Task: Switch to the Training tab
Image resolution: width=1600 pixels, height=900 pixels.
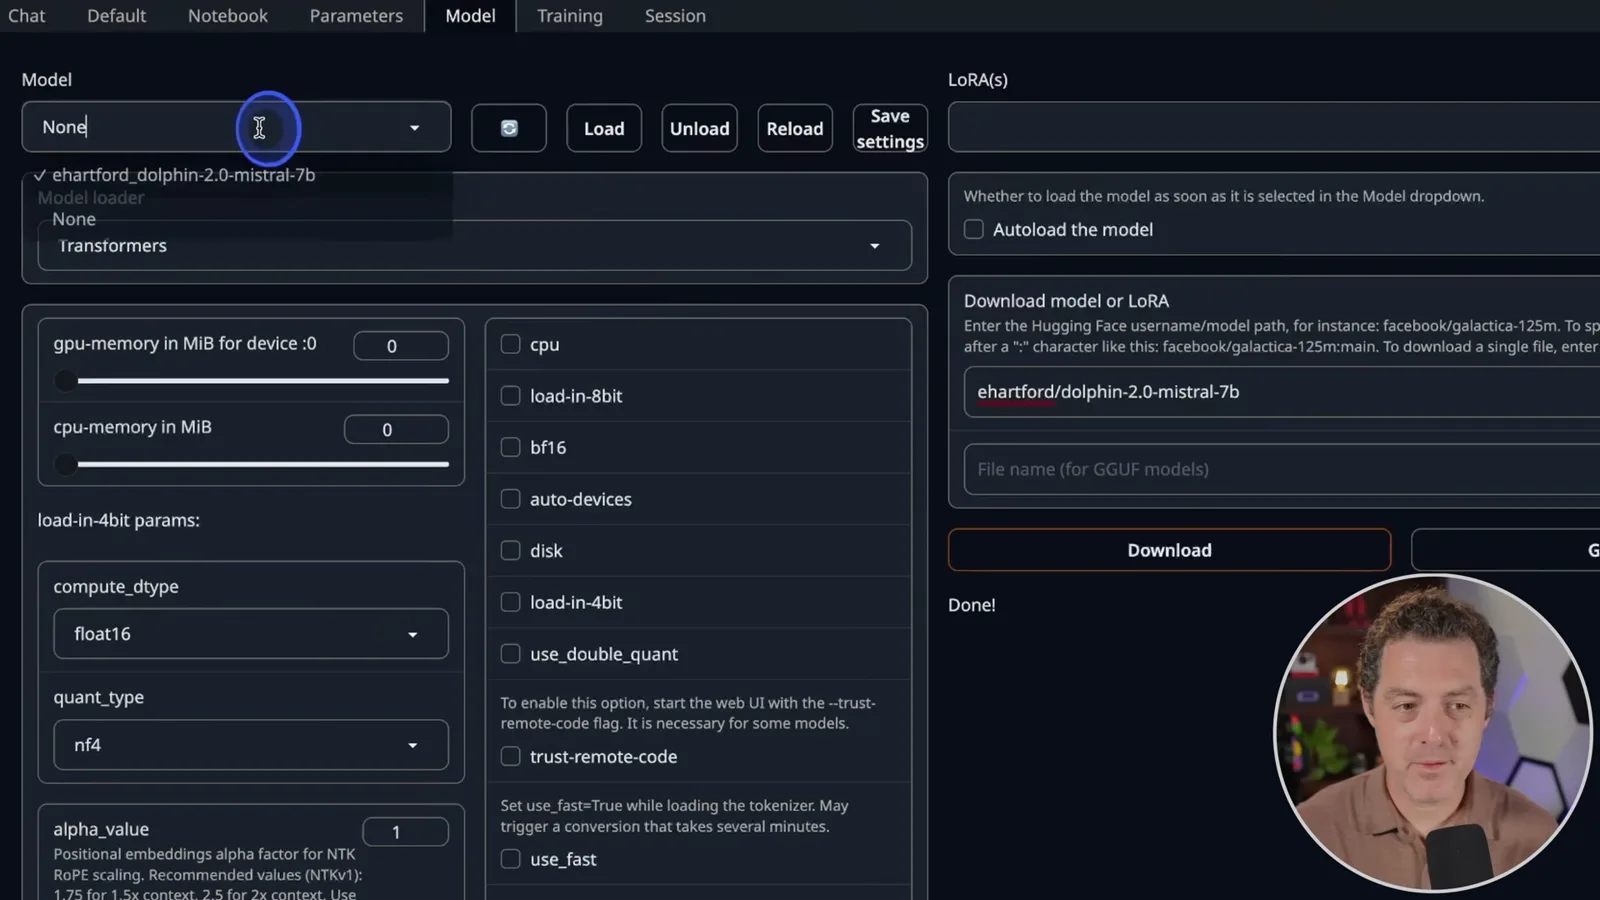Action: (570, 16)
